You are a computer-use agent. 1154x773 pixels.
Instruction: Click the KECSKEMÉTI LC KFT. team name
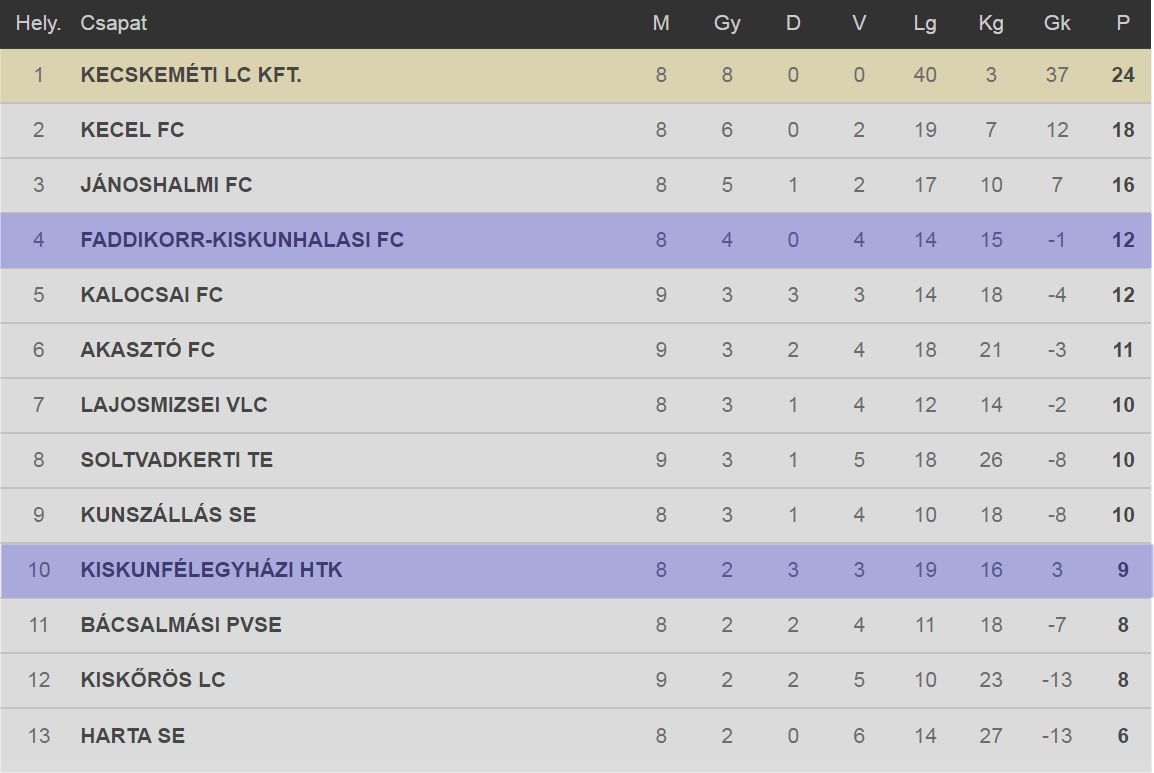click(191, 75)
